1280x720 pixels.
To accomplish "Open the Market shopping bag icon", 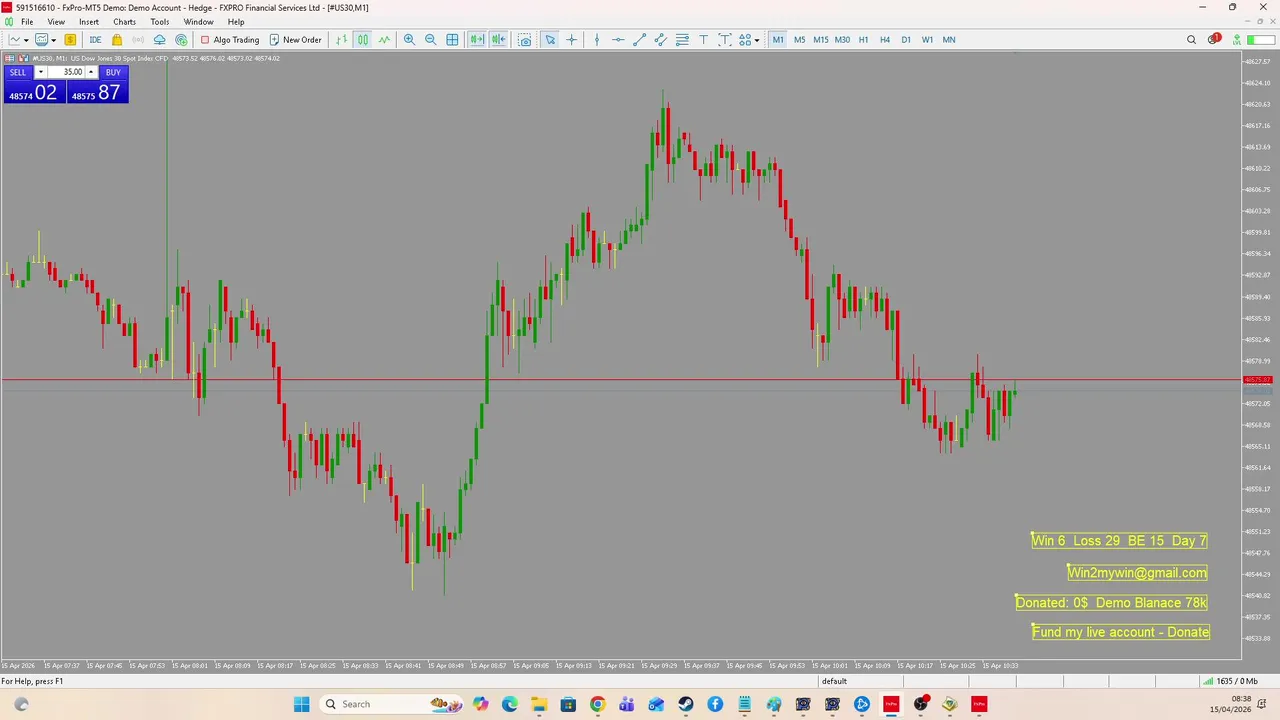I will [117, 40].
